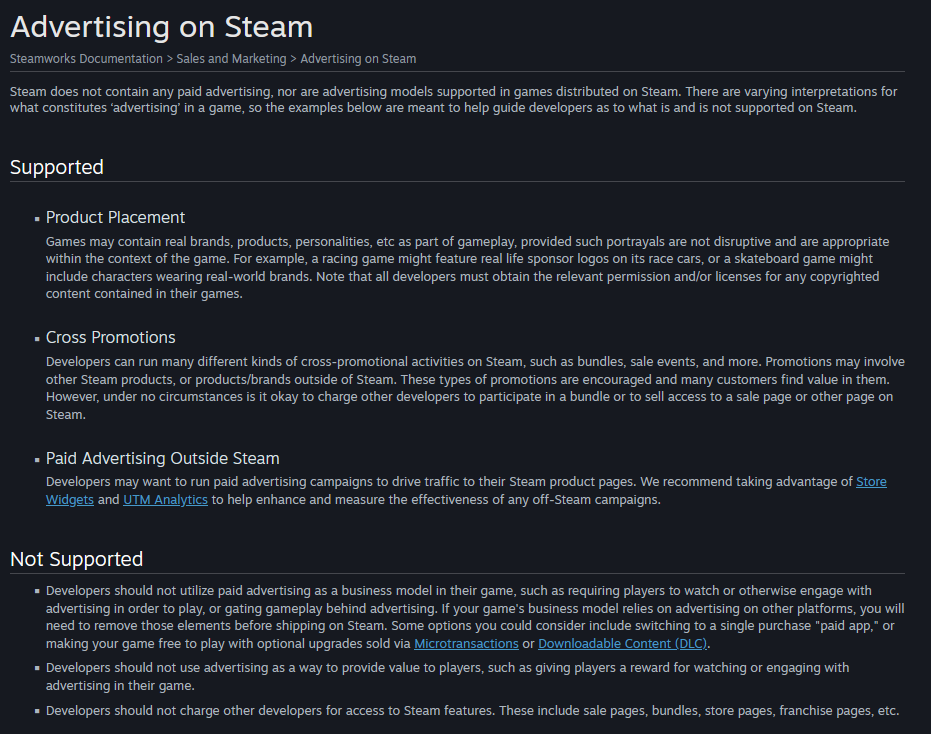Open the Steamworks Documentation breadcrumb link
931x734 pixels.
point(86,59)
